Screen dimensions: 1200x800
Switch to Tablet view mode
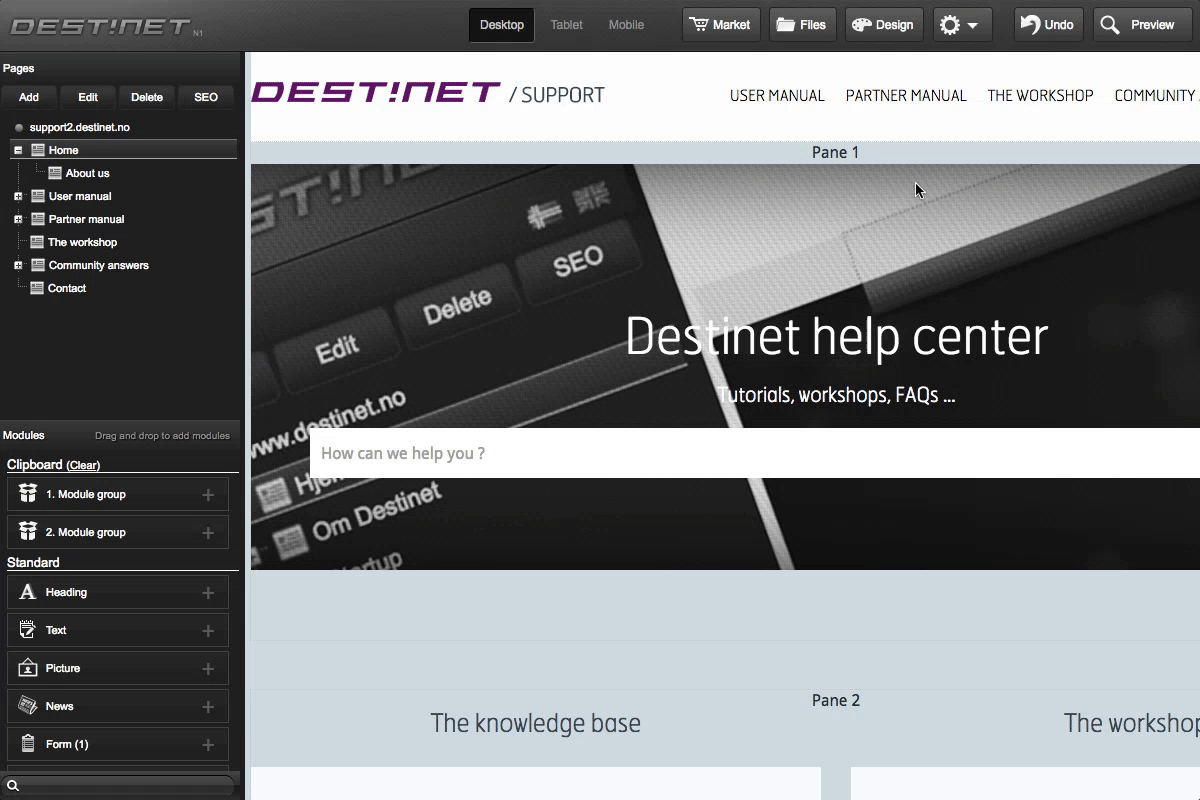(x=566, y=25)
